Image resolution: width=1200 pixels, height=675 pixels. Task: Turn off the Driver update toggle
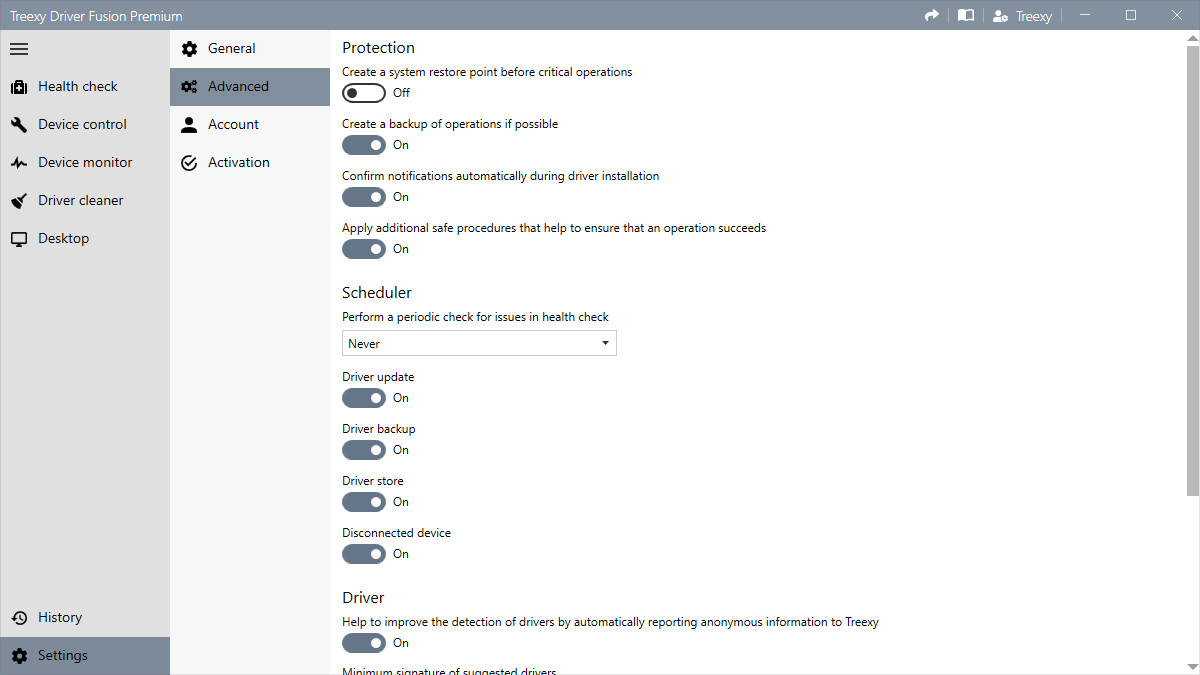tap(363, 398)
